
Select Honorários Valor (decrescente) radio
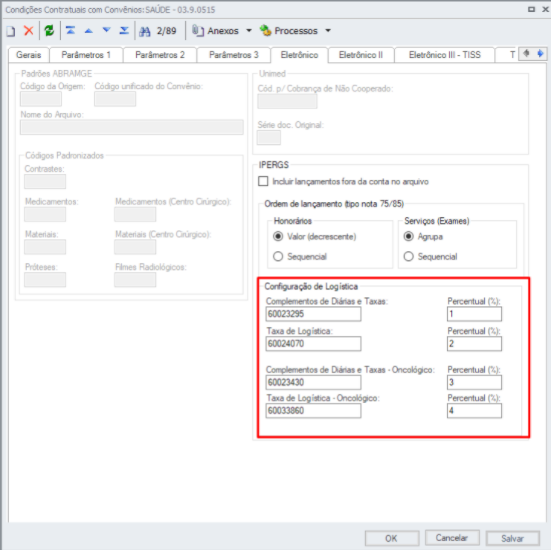(x=278, y=236)
